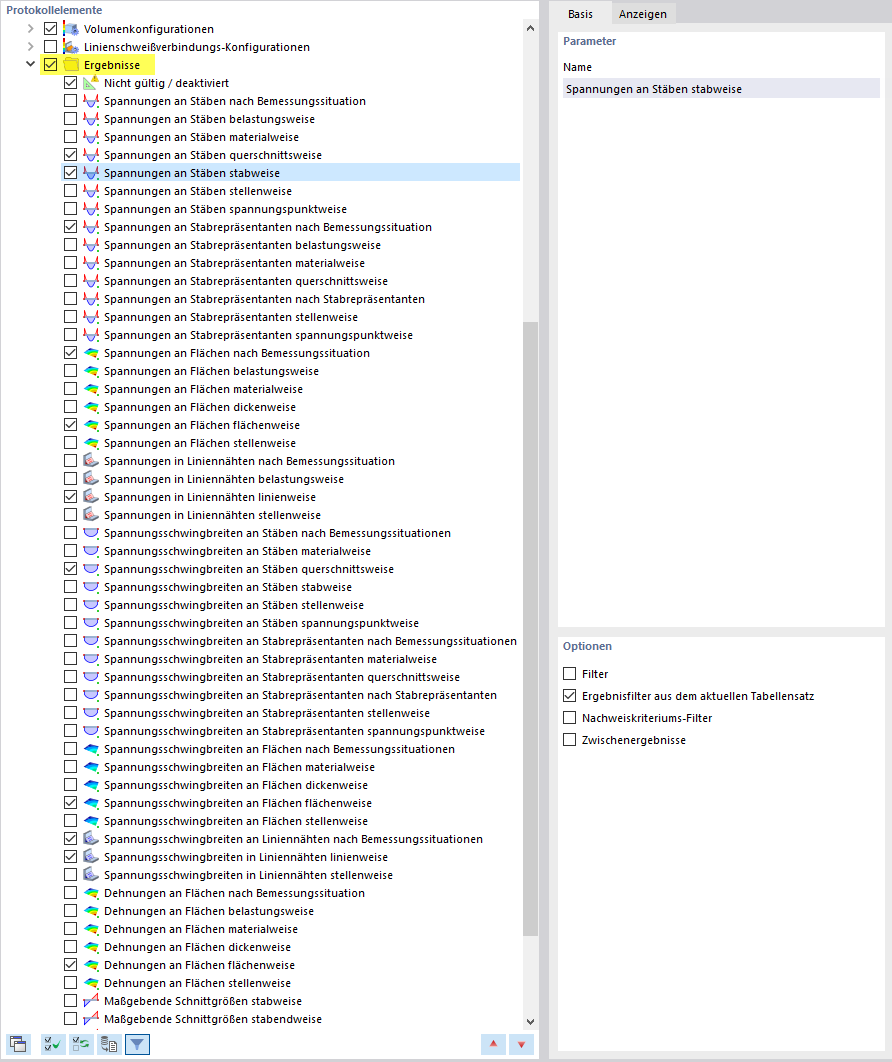
Task: Uncheck Spannungen an Stäben querschnittsweise checkbox
Action: pos(70,154)
